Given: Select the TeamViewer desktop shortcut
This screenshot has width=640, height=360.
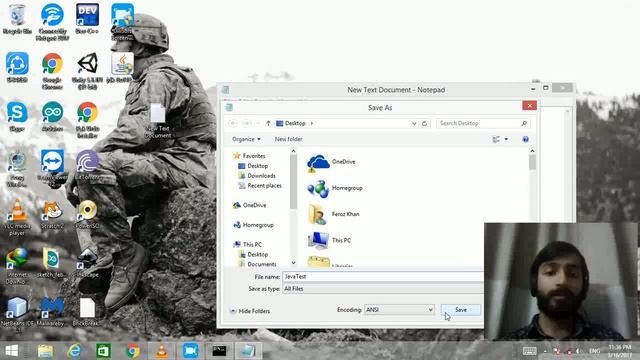Looking at the screenshot, I should (x=52, y=168).
